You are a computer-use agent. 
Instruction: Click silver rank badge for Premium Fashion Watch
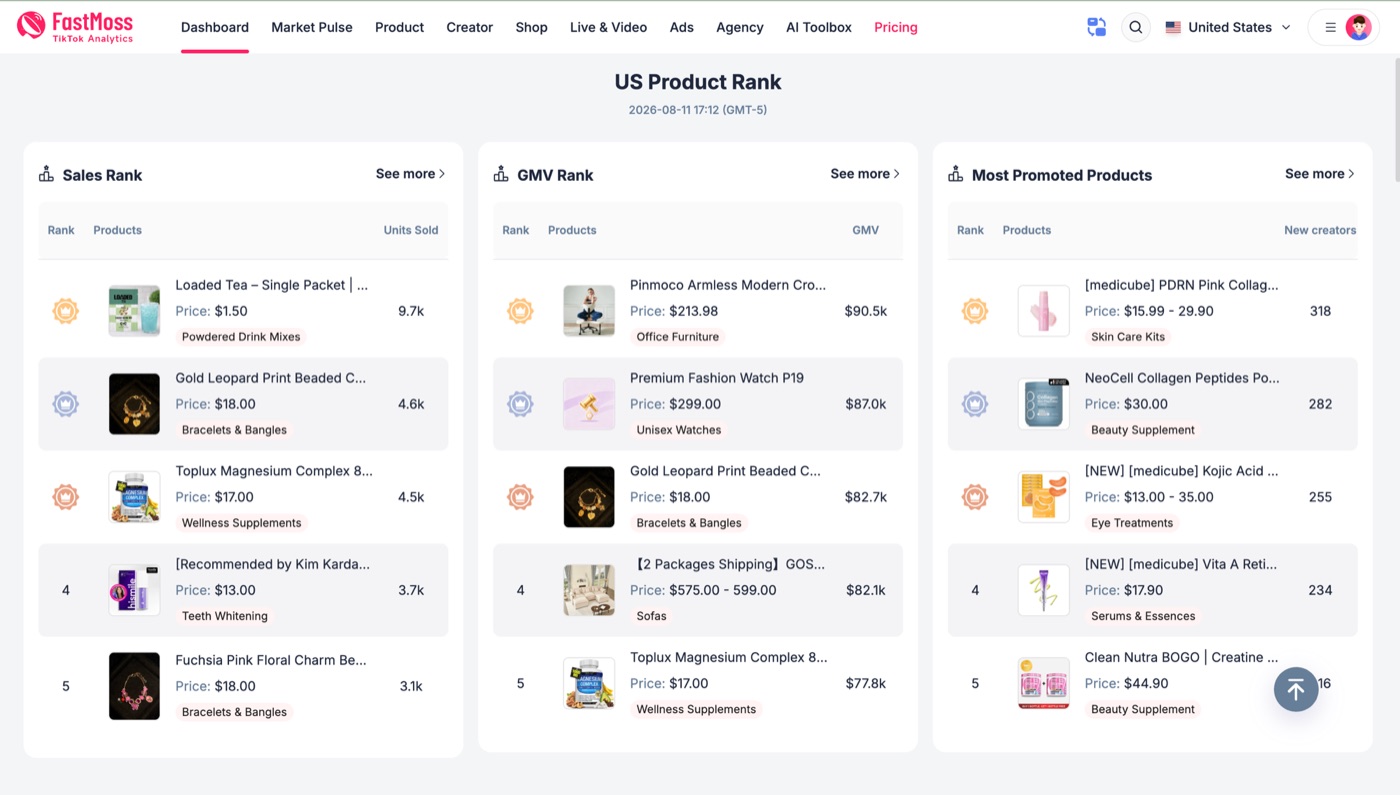[520, 404]
